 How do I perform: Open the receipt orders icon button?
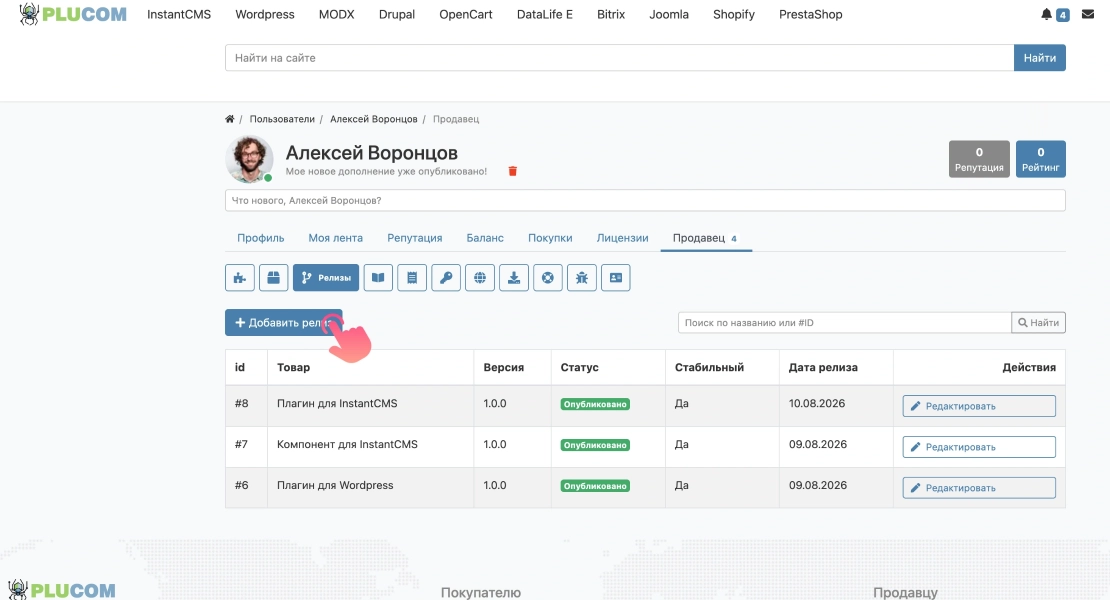[412, 278]
